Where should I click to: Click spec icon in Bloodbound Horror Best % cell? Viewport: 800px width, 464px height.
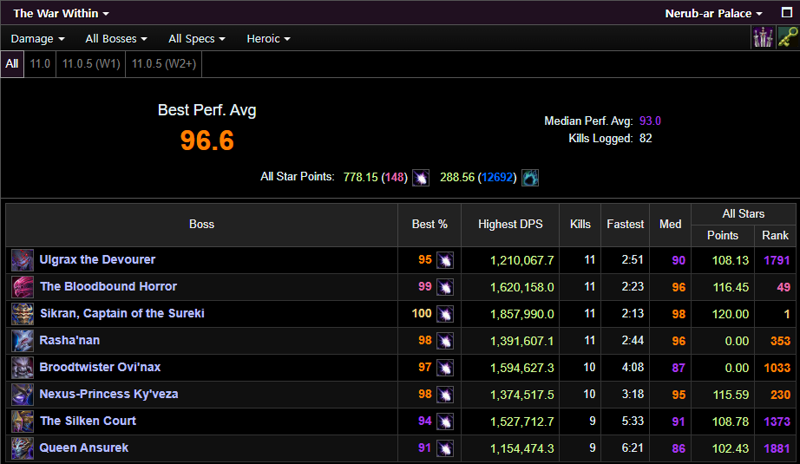[x=445, y=287]
